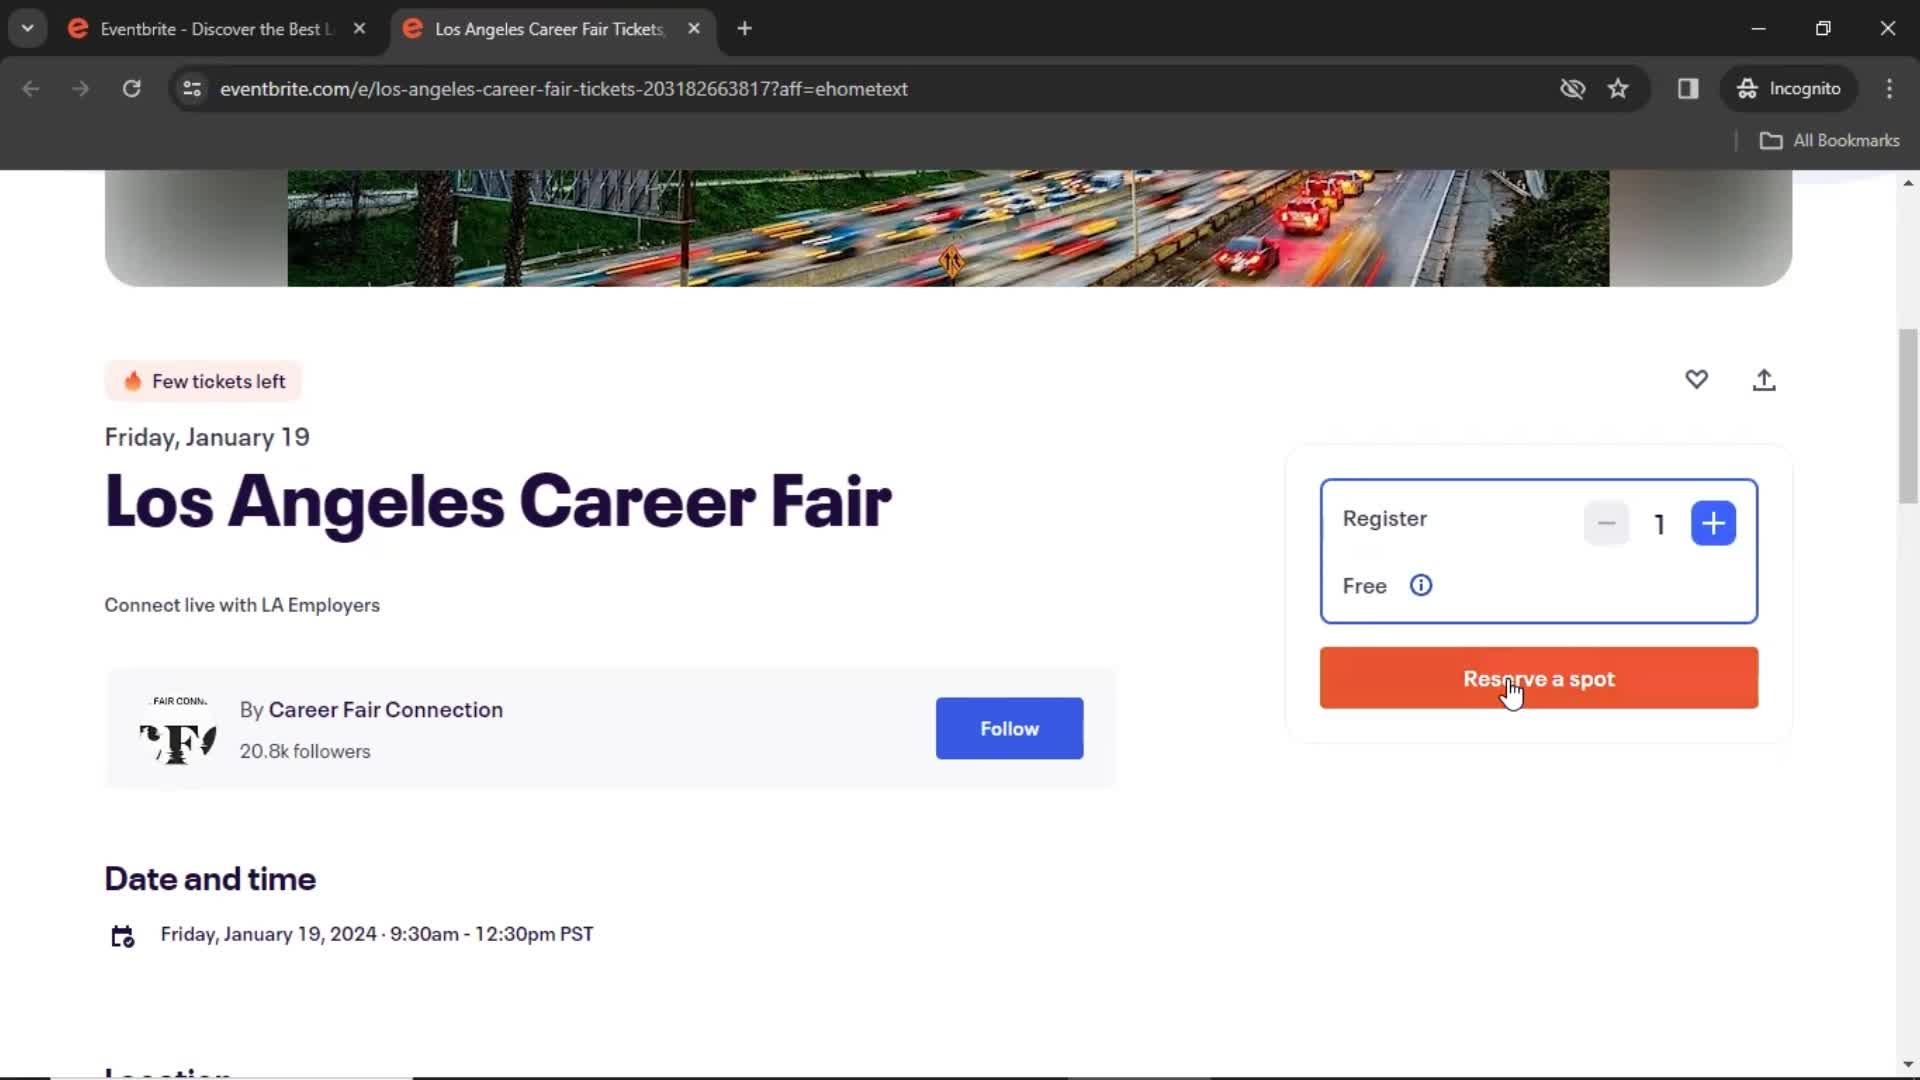Click the favorite/heart icon

click(x=1696, y=380)
